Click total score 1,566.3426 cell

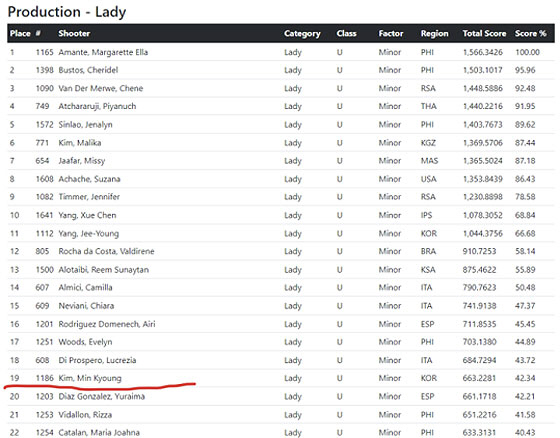(x=482, y=52)
